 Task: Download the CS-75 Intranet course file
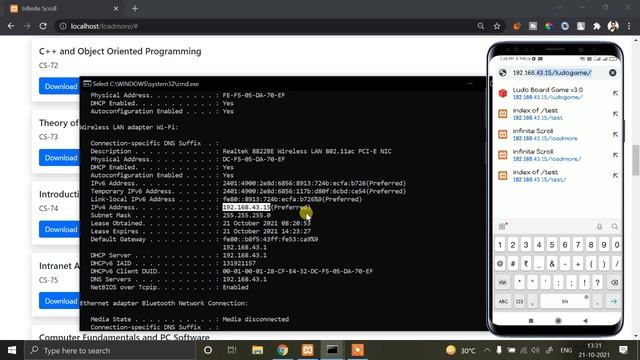click(60, 300)
